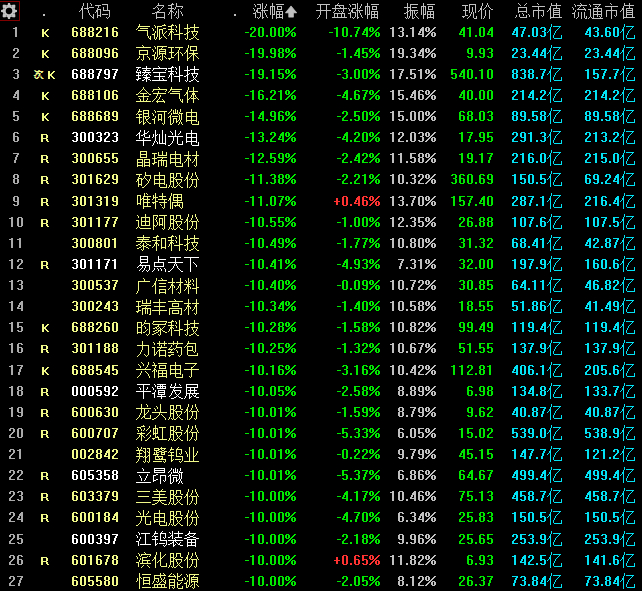
Task: Sort by 名称 column header
Action: [x=167, y=11]
